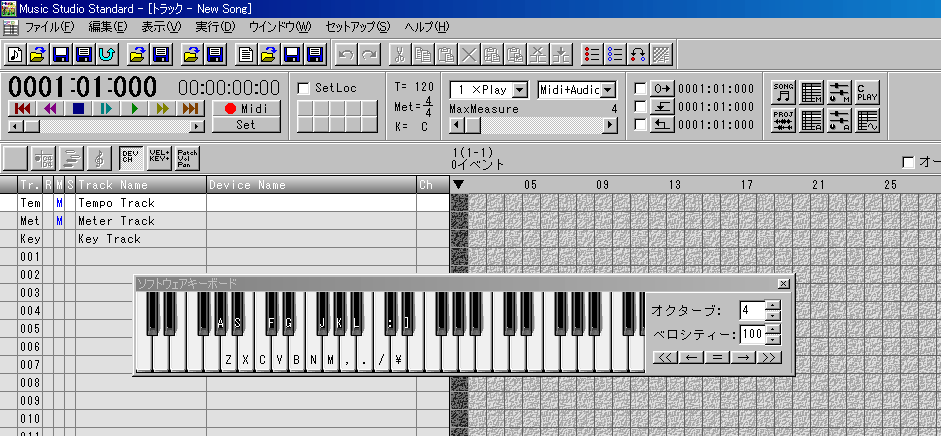Open the audio mixer icon marked A
This screenshot has width=941, height=436.
point(840,120)
